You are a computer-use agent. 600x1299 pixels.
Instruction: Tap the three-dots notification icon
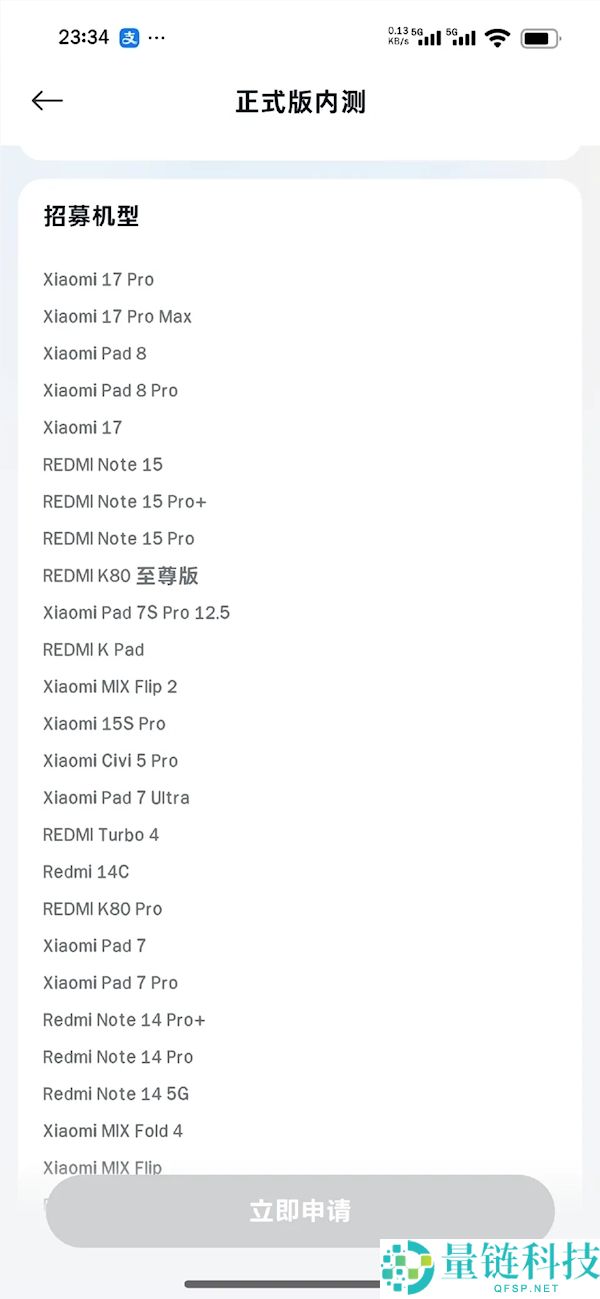click(x=157, y=38)
